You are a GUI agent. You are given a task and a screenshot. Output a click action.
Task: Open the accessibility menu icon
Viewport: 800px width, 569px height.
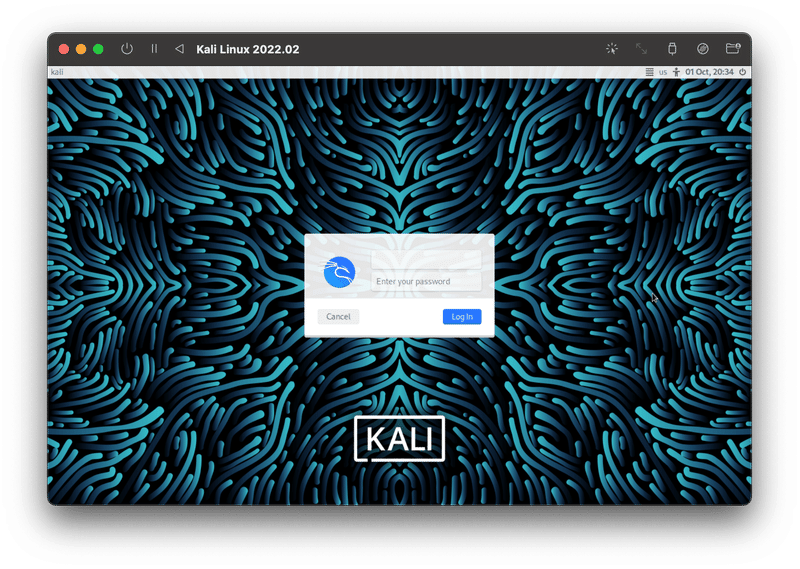click(677, 72)
